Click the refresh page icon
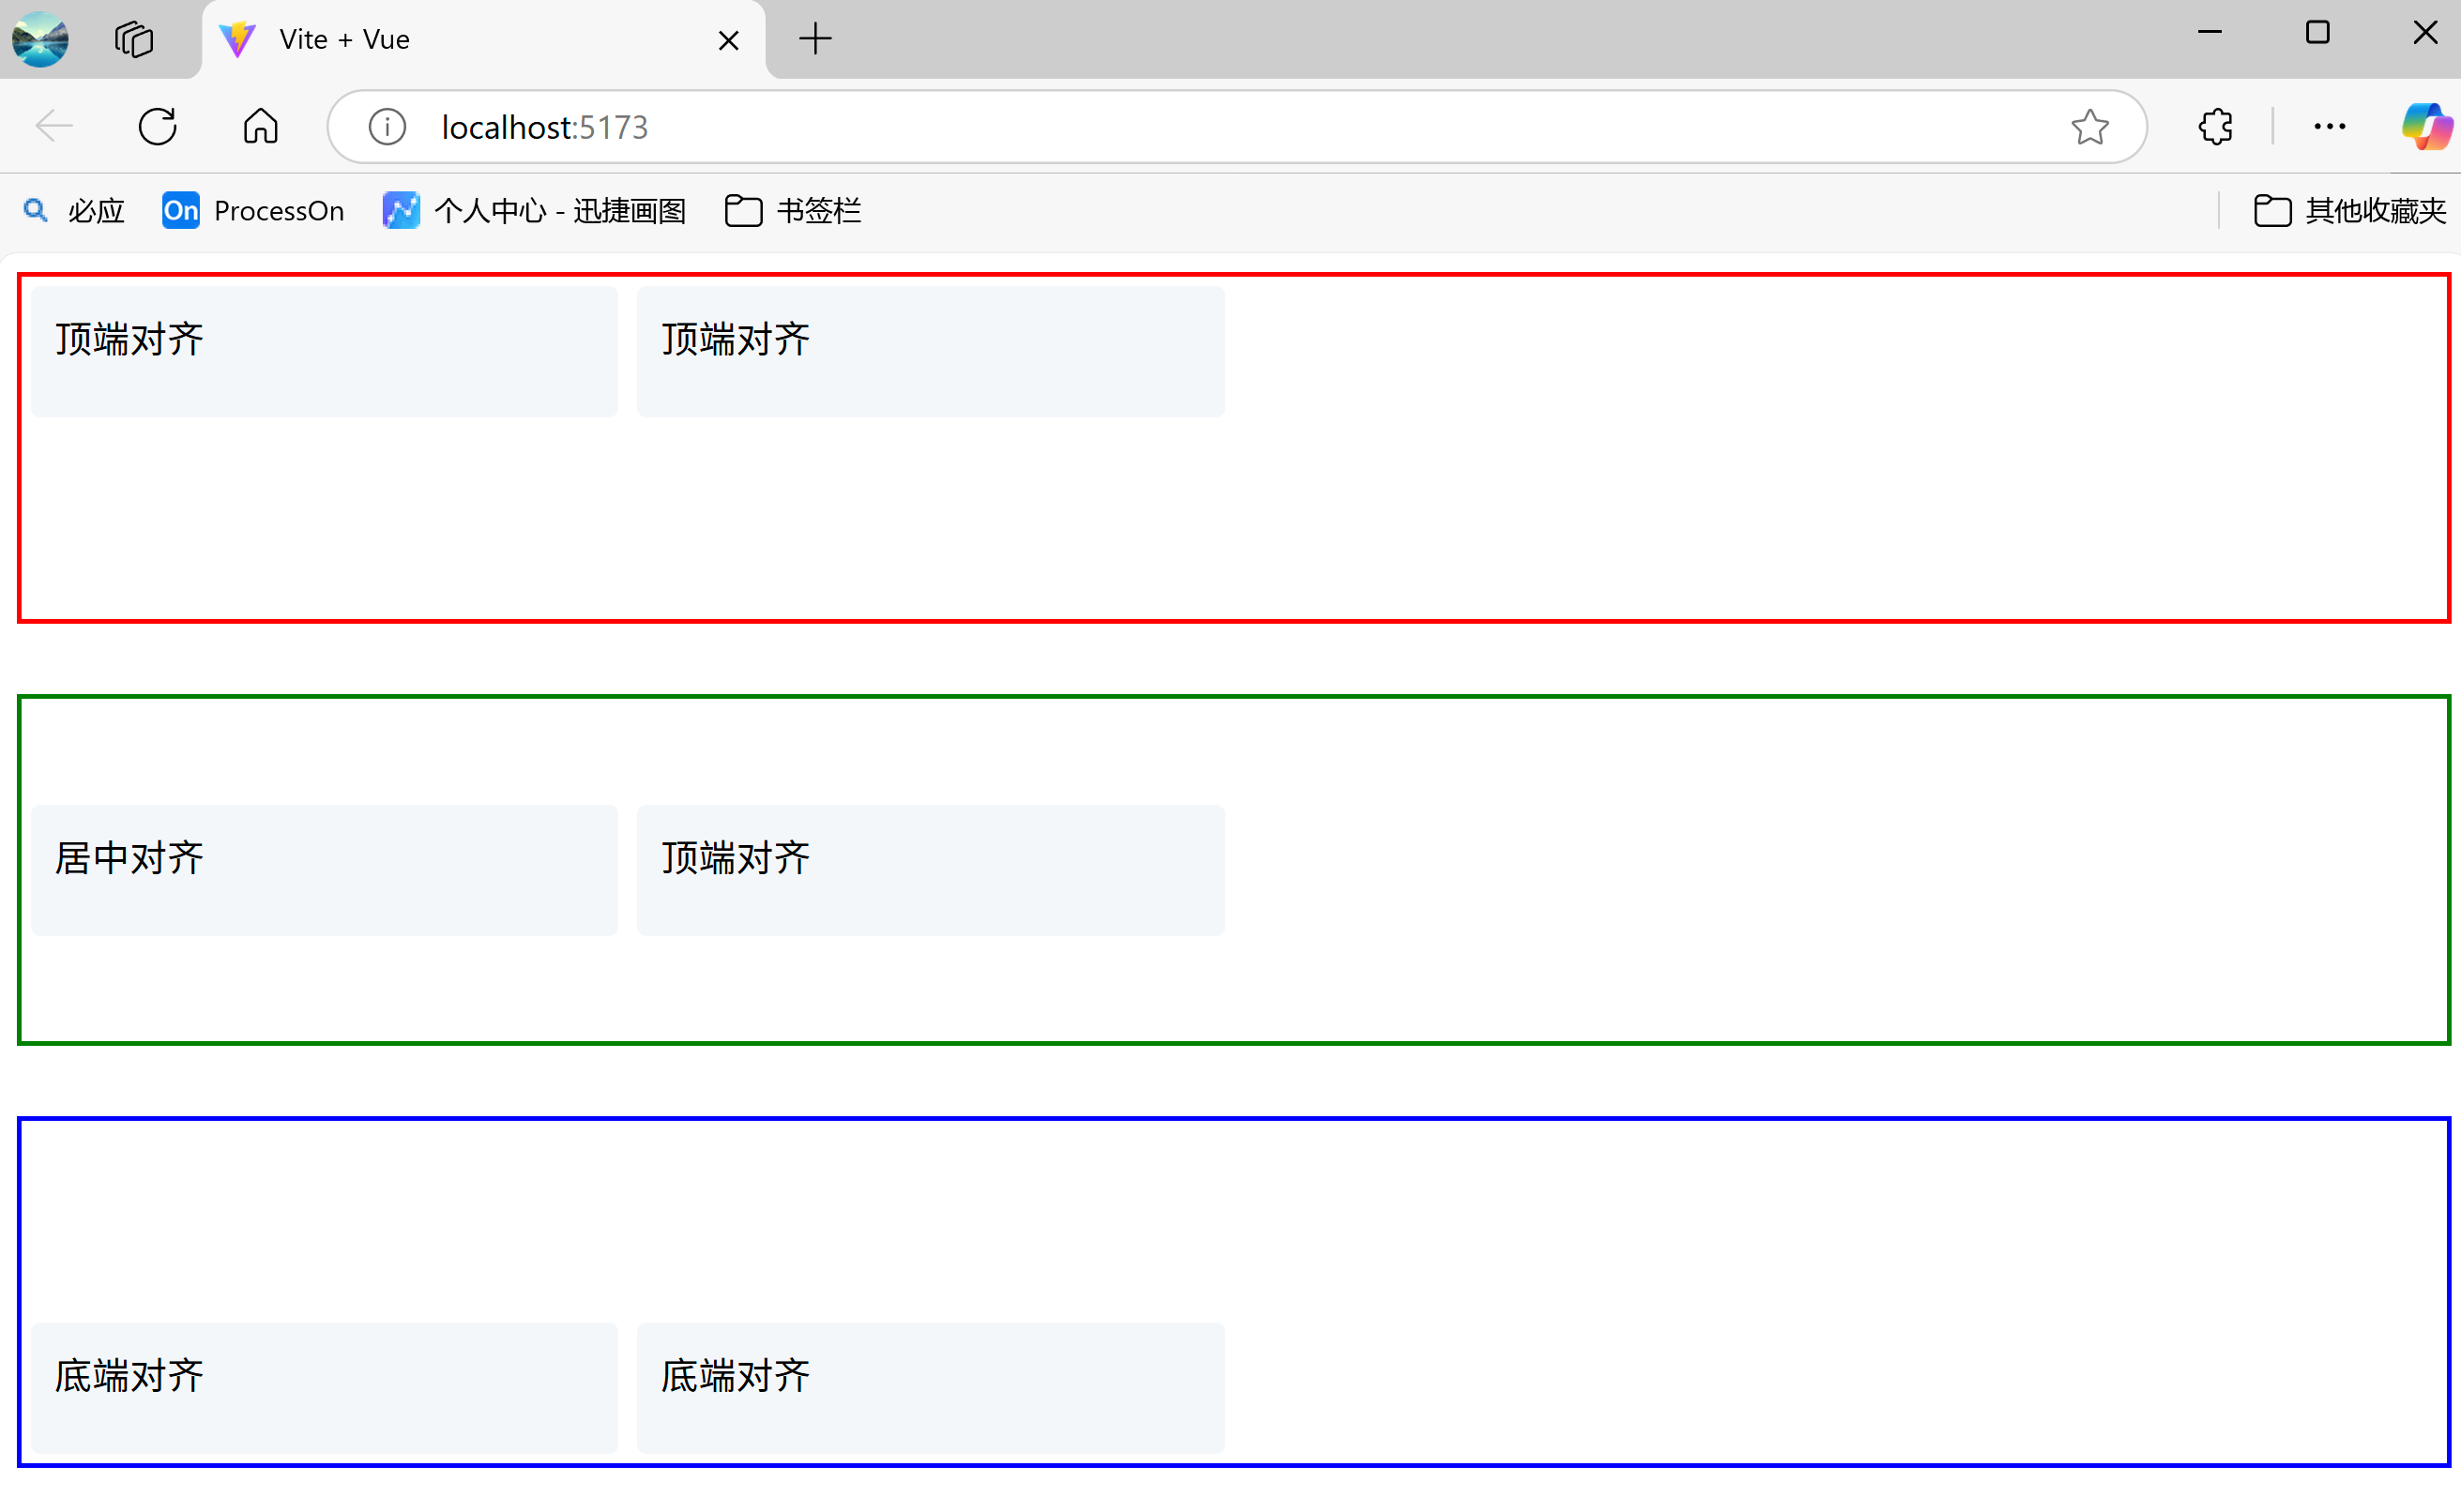 [157, 127]
